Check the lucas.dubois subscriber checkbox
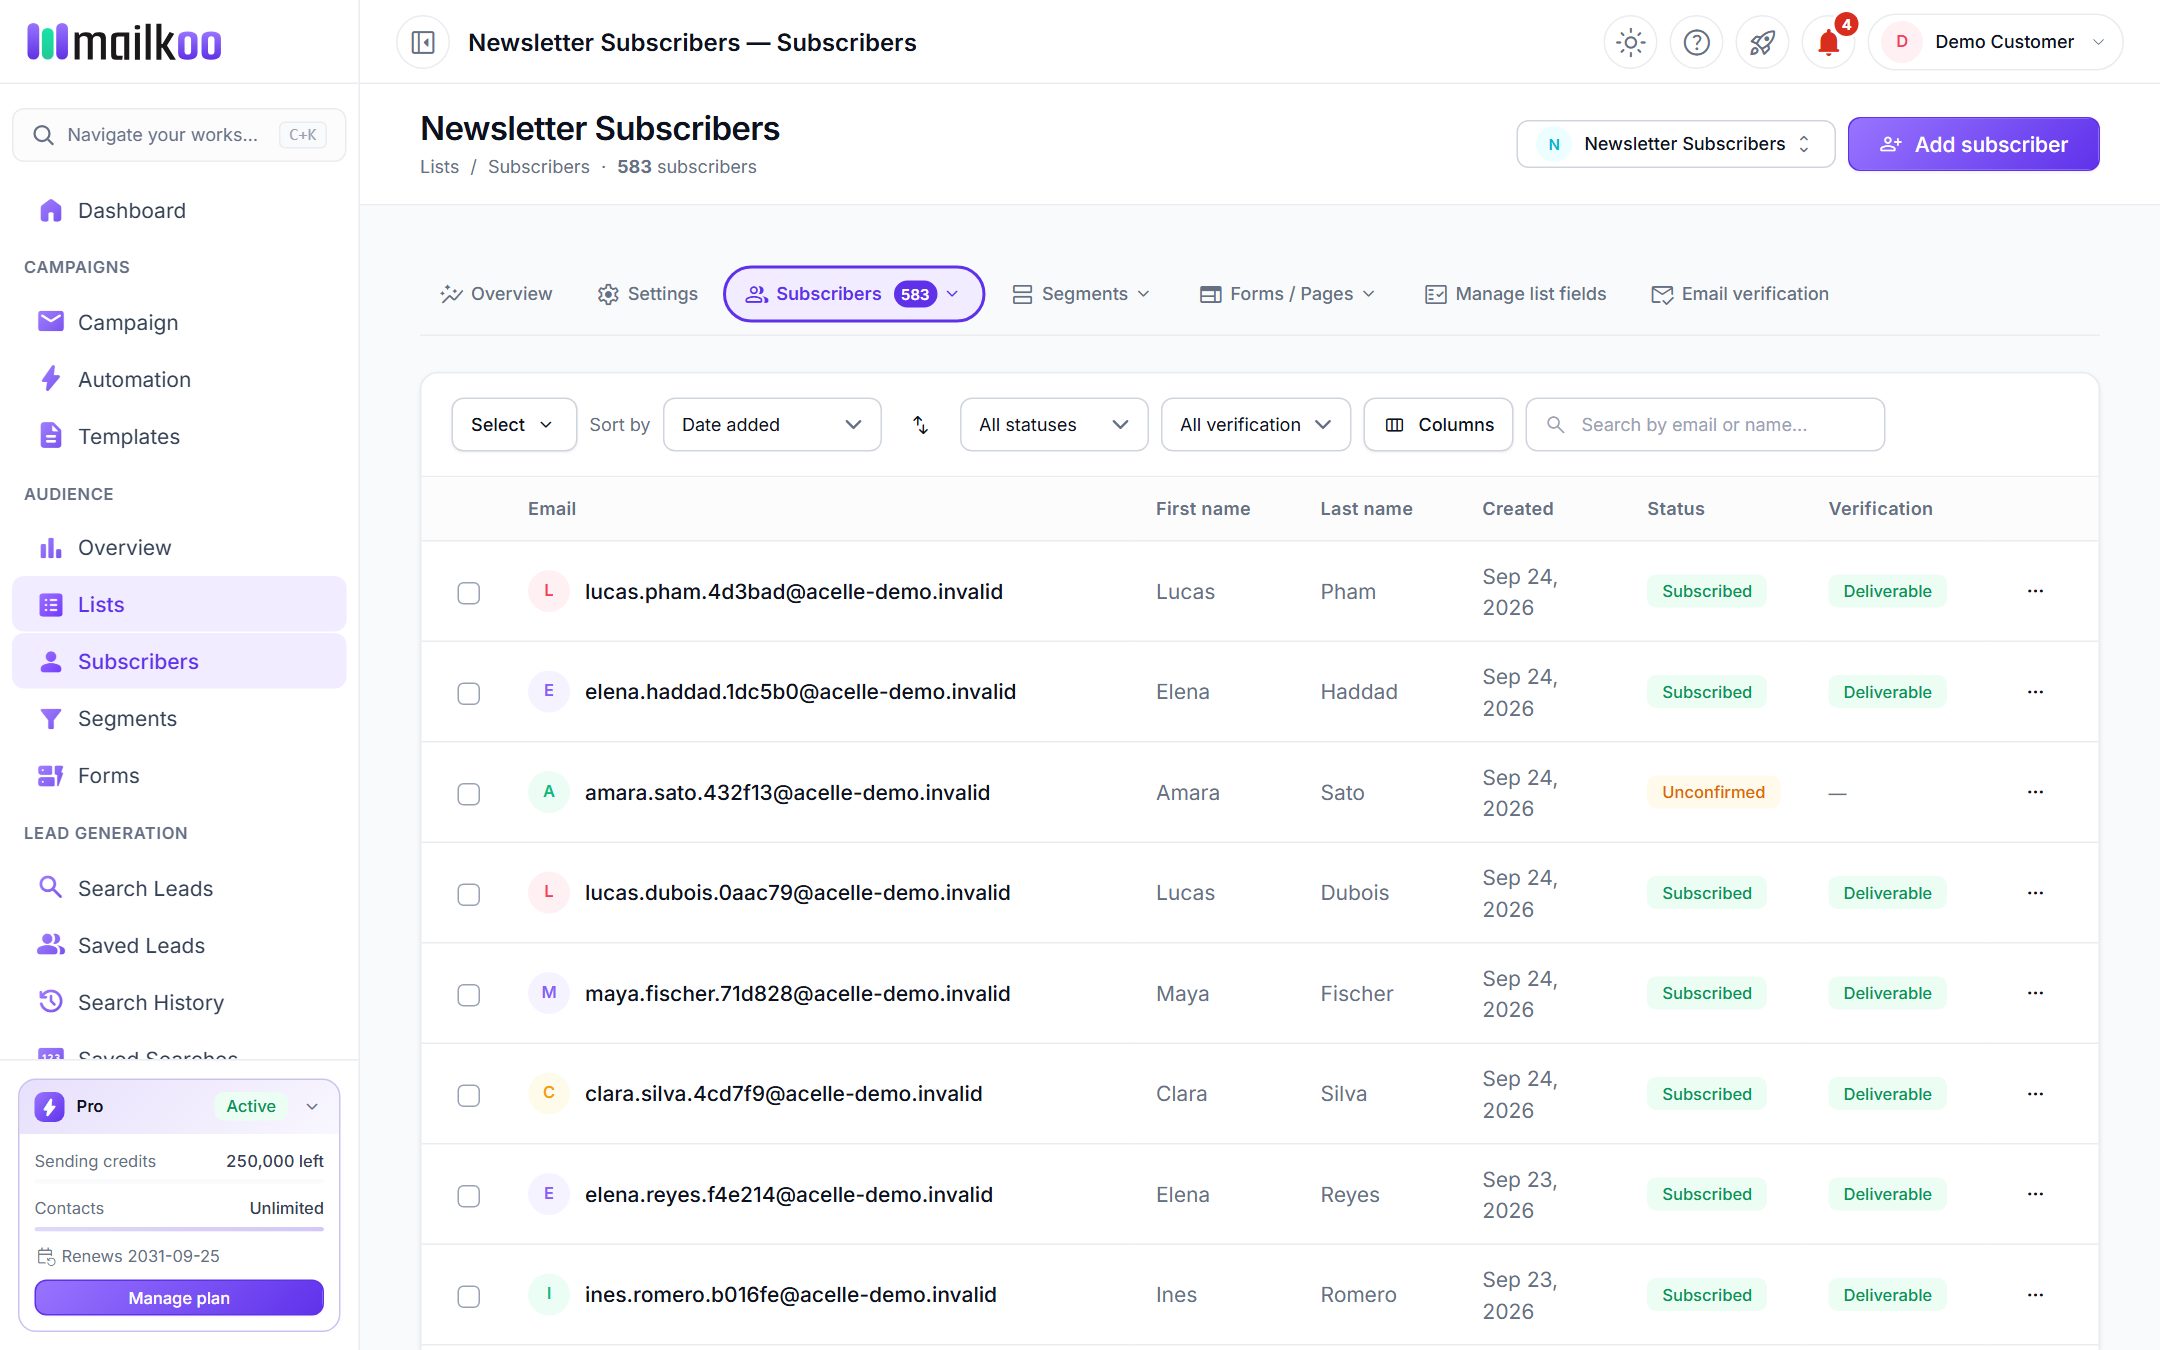2160x1350 pixels. (468, 894)
